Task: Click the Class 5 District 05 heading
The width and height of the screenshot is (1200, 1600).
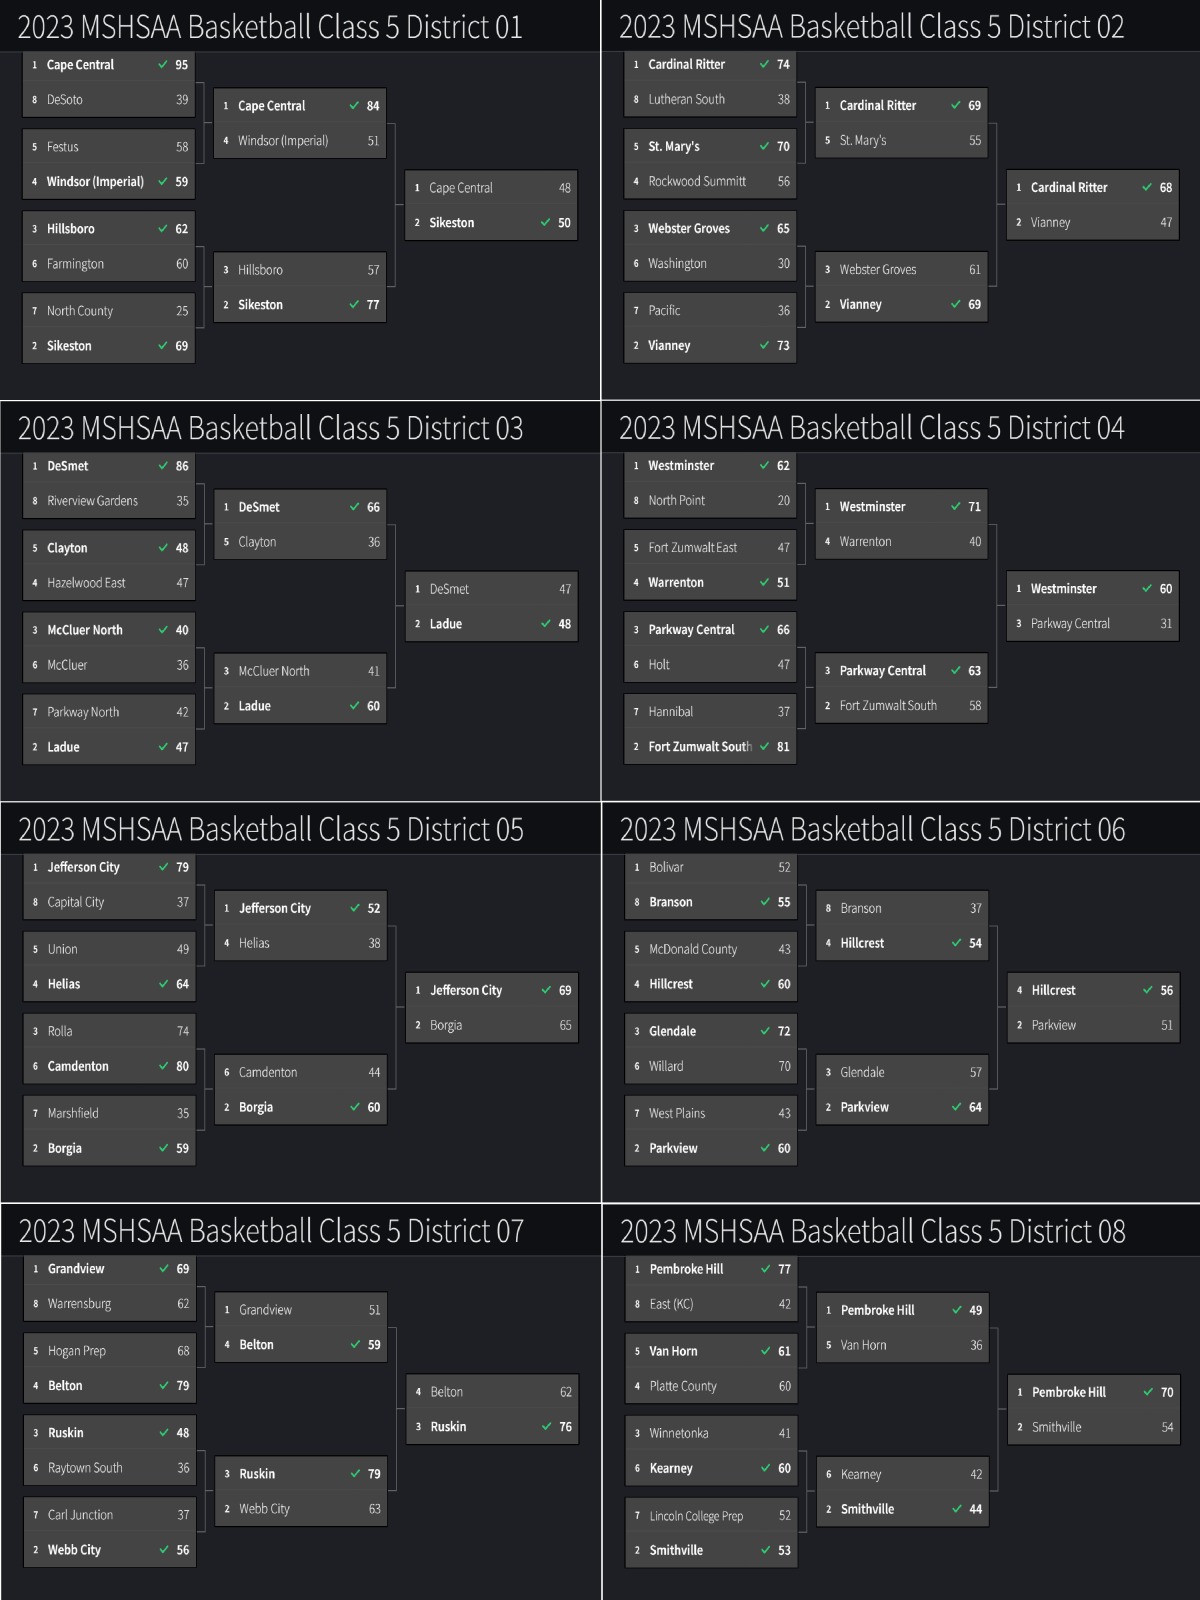Action: (271, 830)
